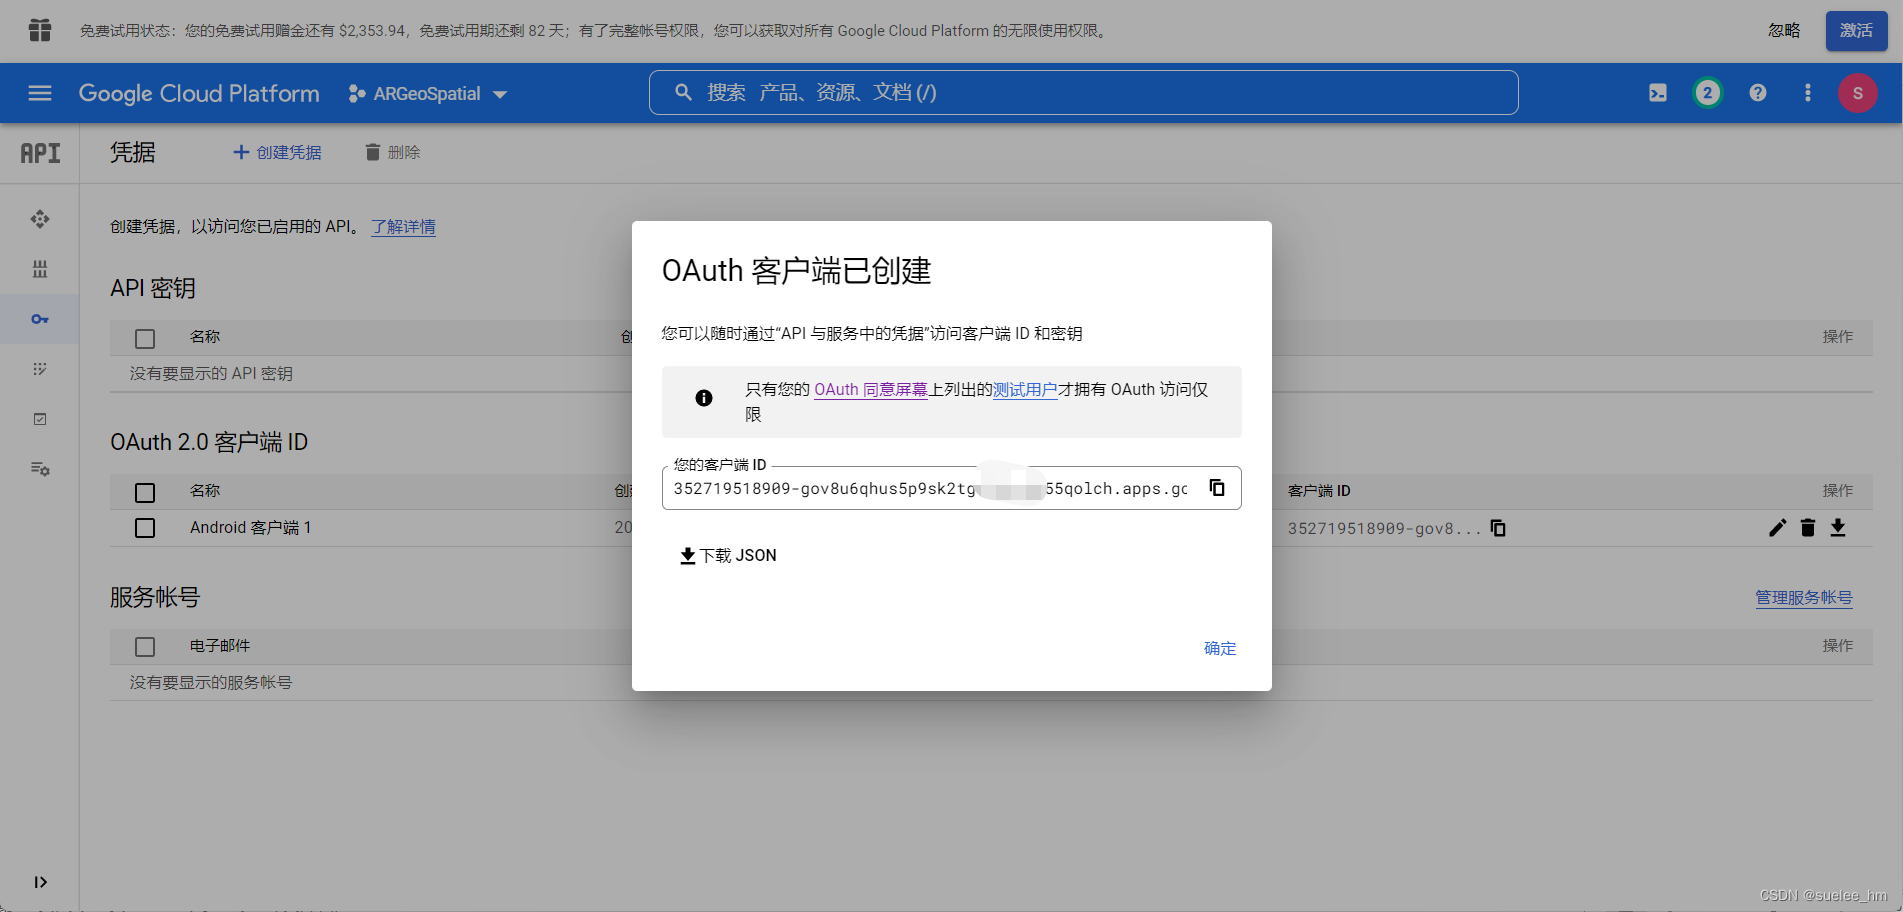Edit the Android 客户端 1 pencil icon
Image resolution: width=1903 pixels, height=912 pixels.
pos(1777,528)
